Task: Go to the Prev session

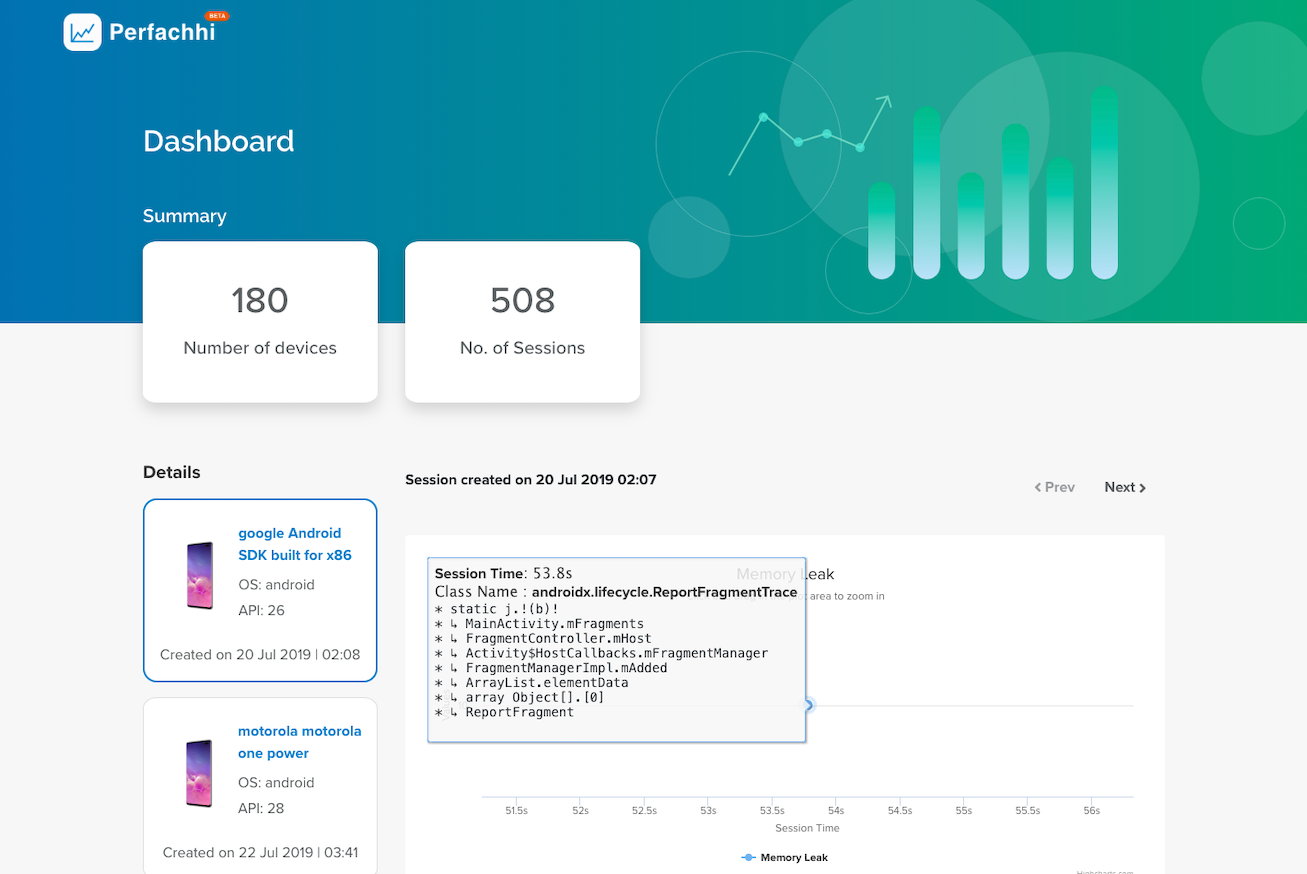Action: tap(1055, 487)
